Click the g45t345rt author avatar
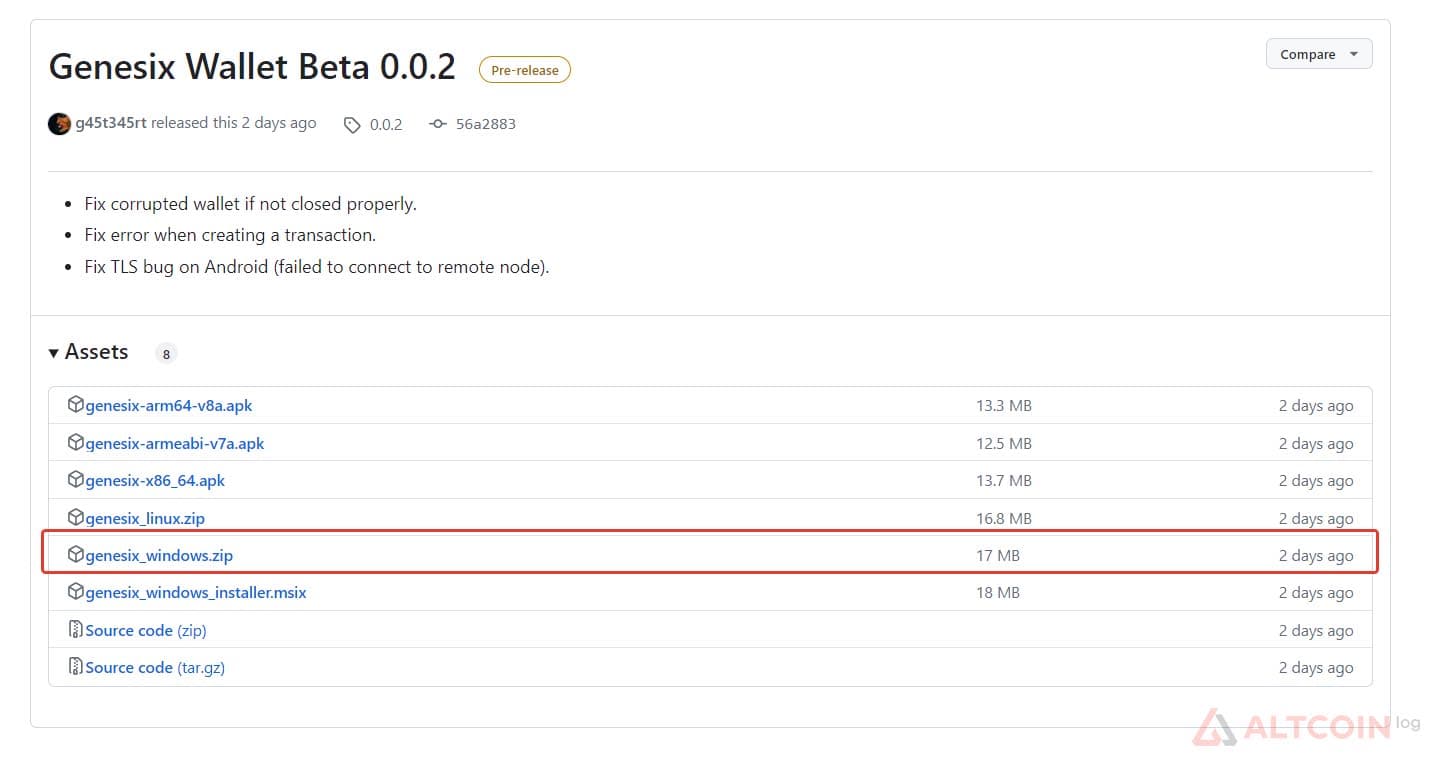This screenshot has height=757, width=1435. (59, 123)
